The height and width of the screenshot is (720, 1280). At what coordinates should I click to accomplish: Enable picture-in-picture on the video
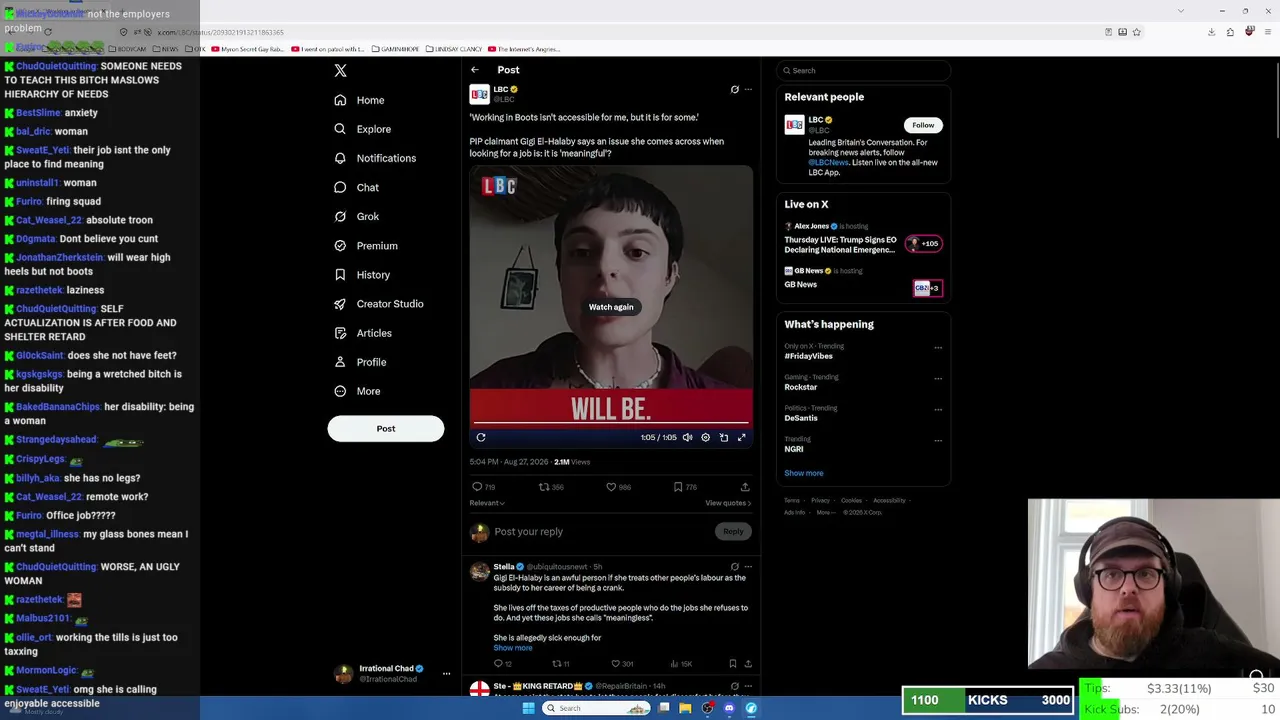(724, 437)
